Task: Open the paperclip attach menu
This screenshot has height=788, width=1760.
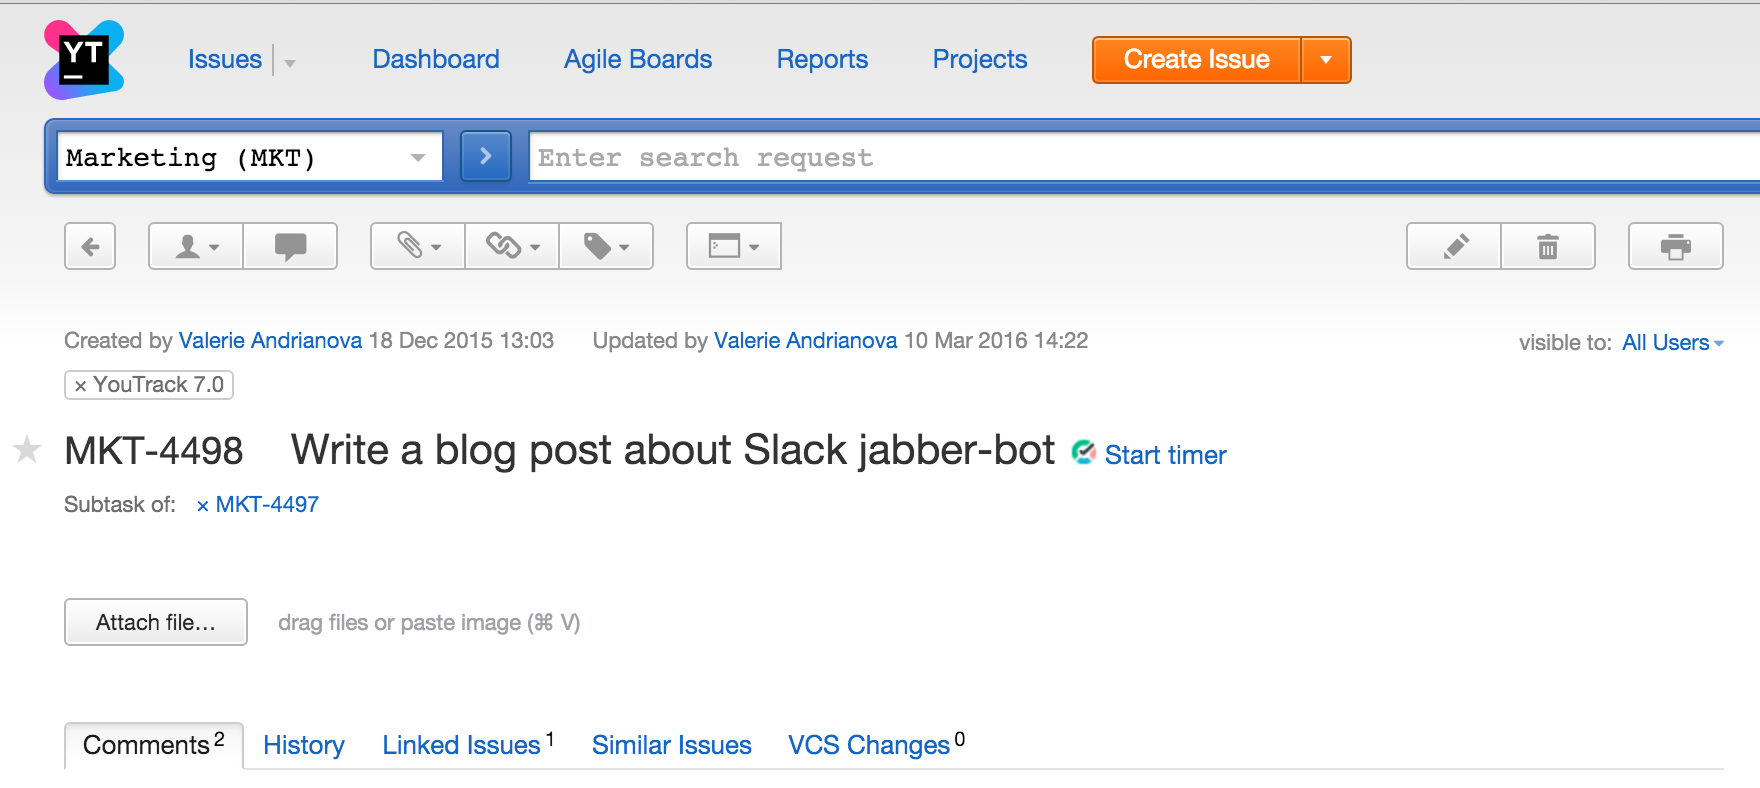Action: 418,246
